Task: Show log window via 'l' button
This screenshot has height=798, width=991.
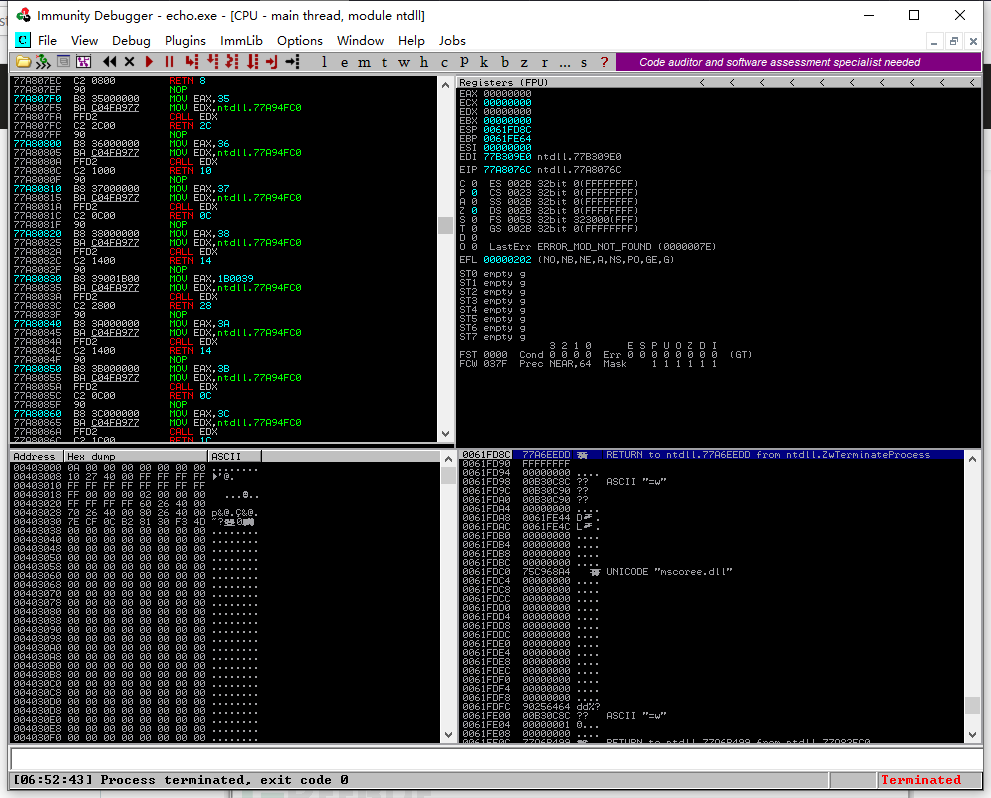Action: click(324, 62)
